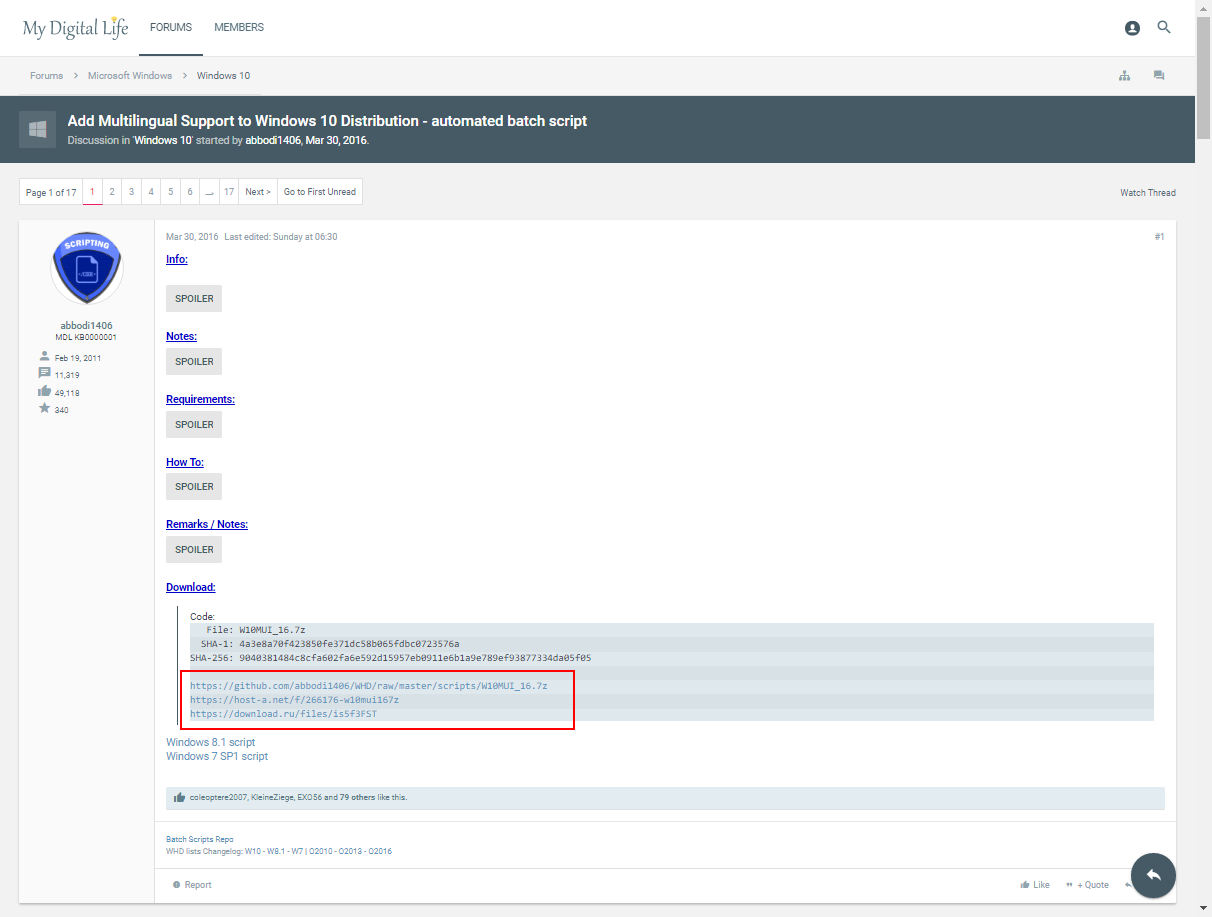This screenshot has height=917, width=1212.
Task: Click Watch Thread link
Action: pyautogui.click(x=1148, y=193)
